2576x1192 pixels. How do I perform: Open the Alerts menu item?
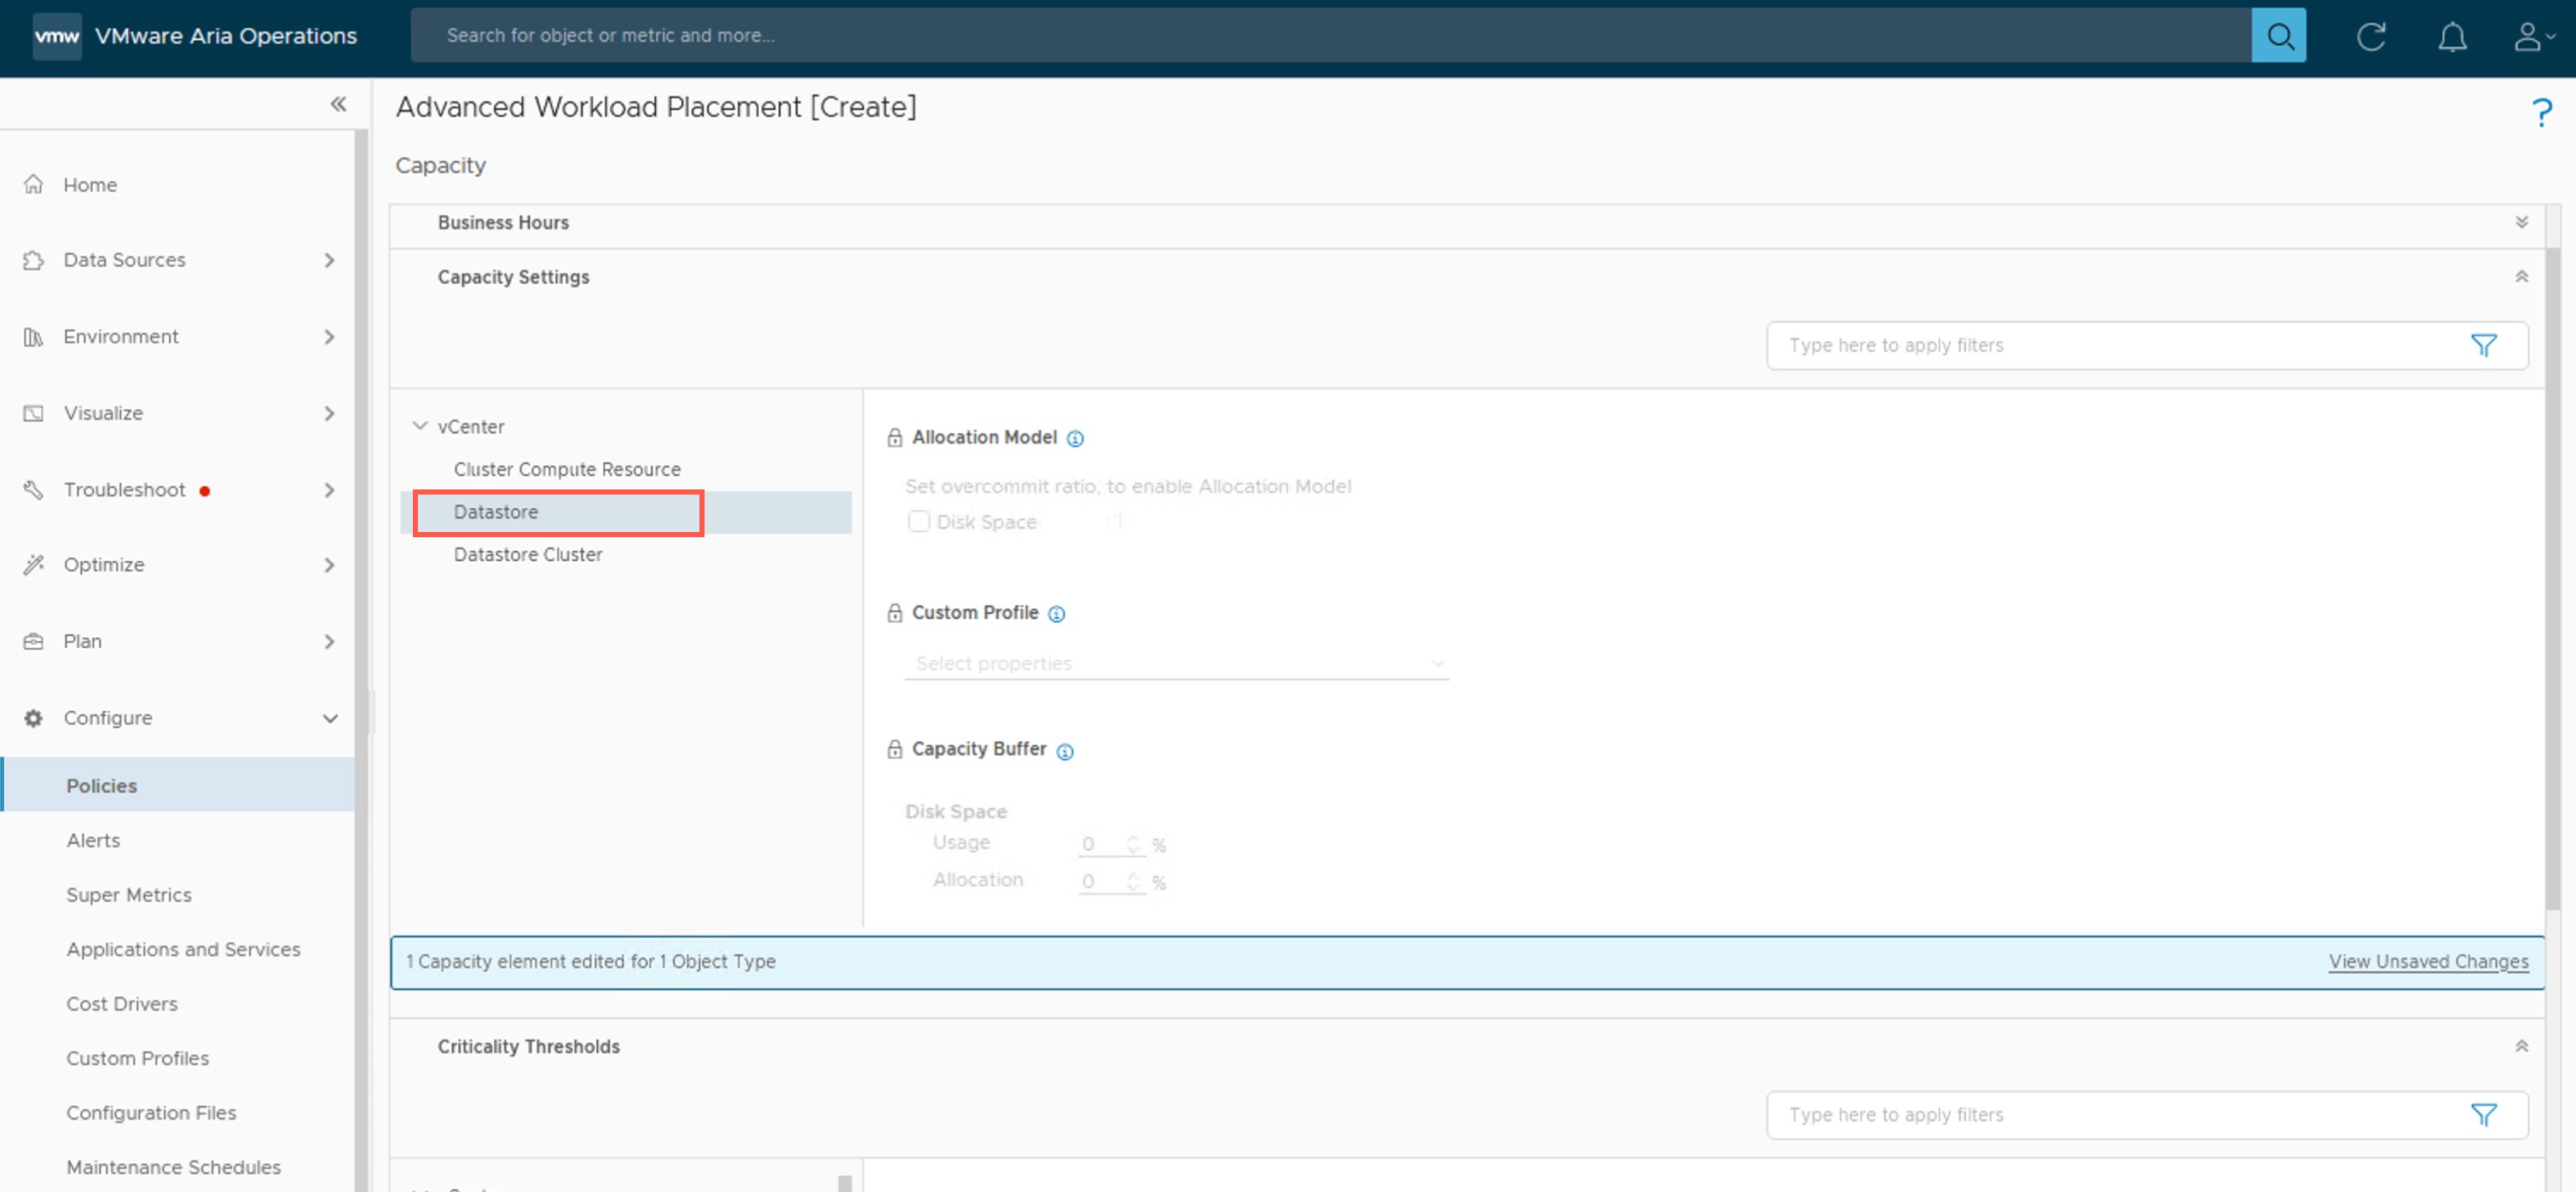click(x=93, y=840)
